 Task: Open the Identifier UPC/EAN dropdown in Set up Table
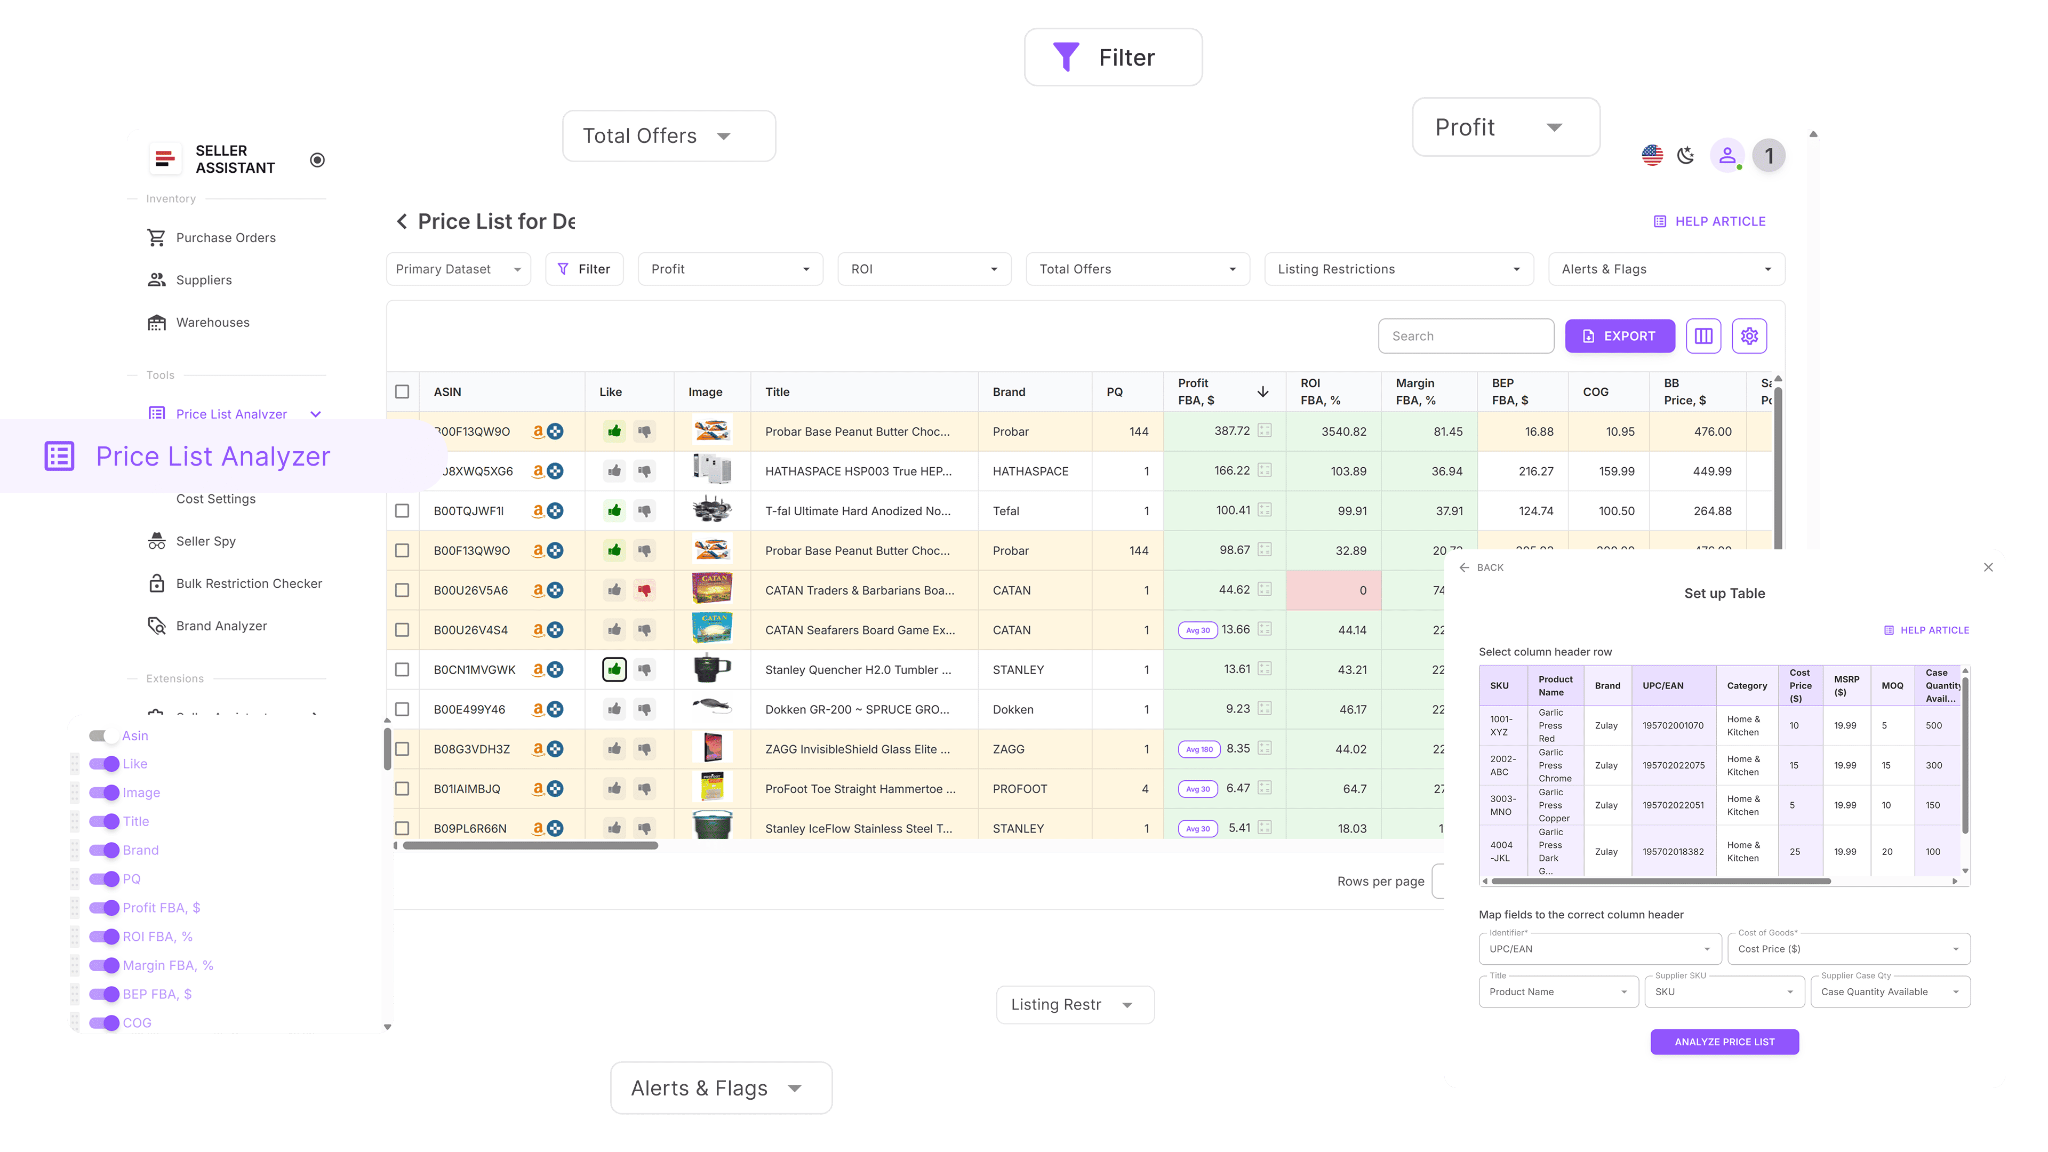(x=1598, y=948)
